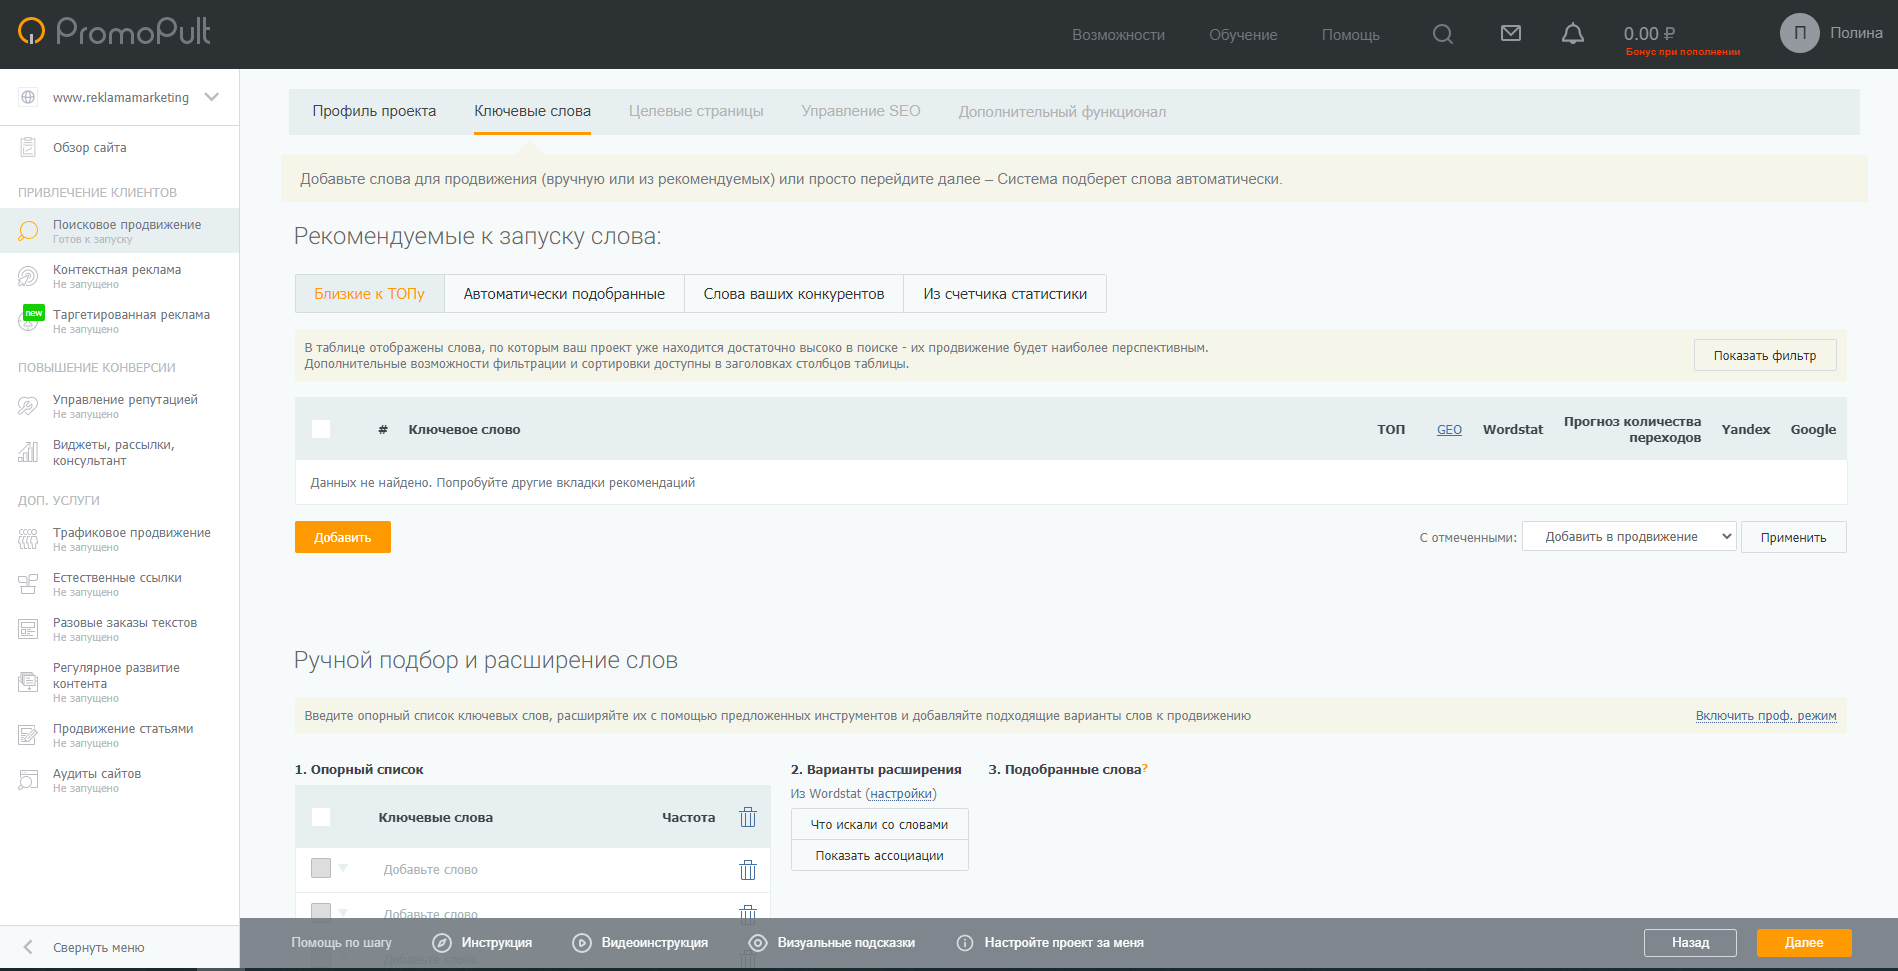
Task: Click the Продвижение статьями icon
Action: pos(28,735)
